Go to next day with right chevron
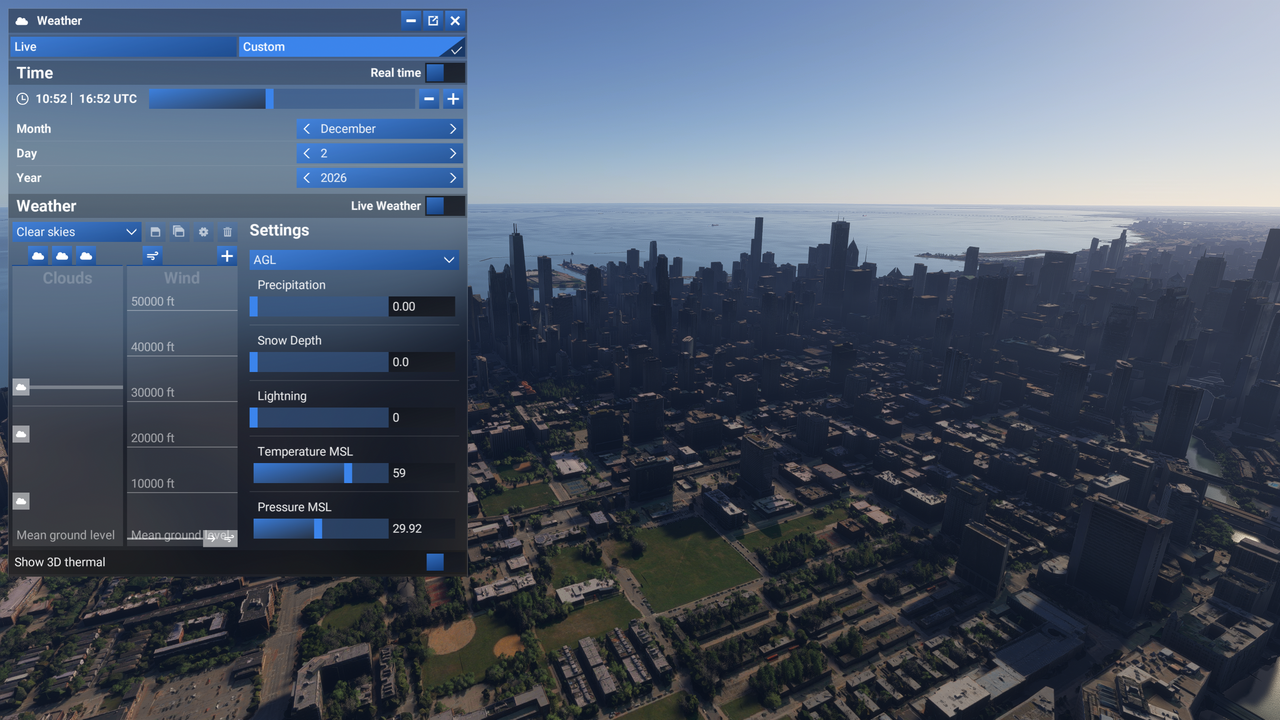 click(453, 154)
